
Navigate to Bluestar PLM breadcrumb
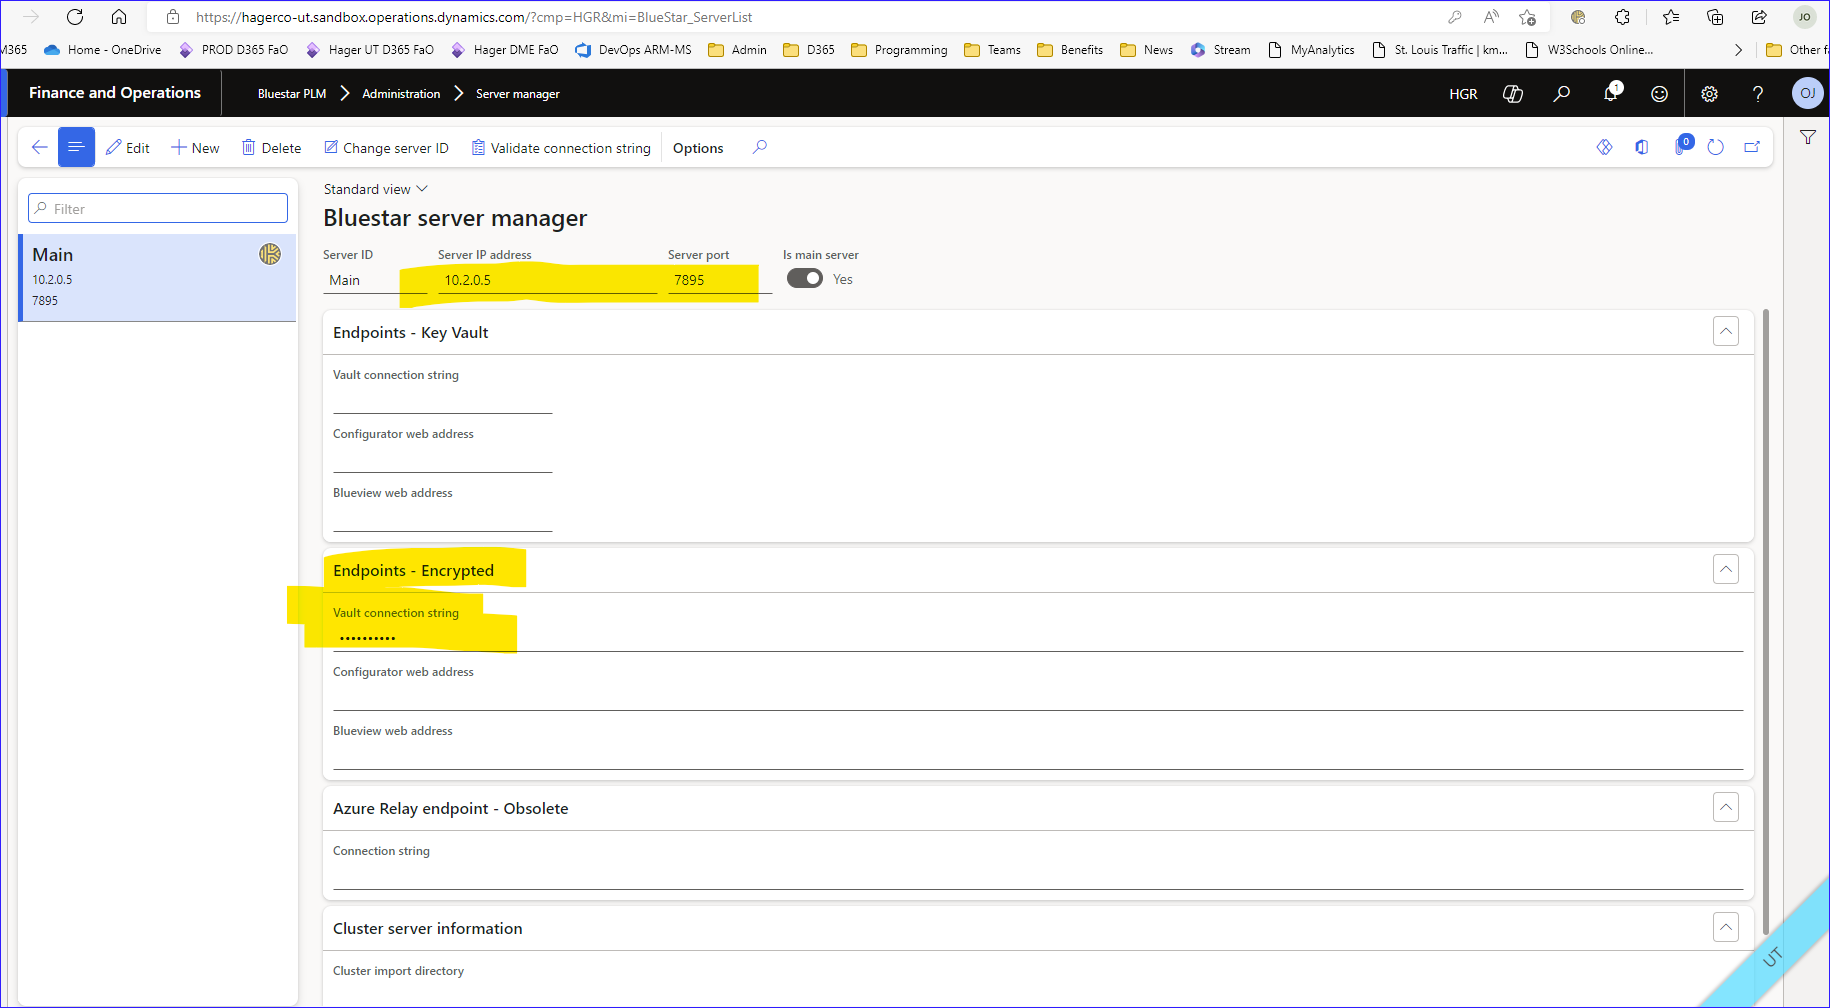(x=292, y=93)
